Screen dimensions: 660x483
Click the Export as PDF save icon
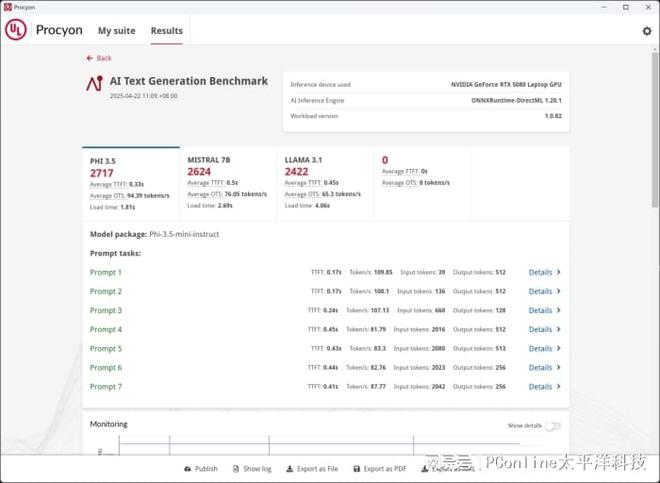tap(357, 469)
